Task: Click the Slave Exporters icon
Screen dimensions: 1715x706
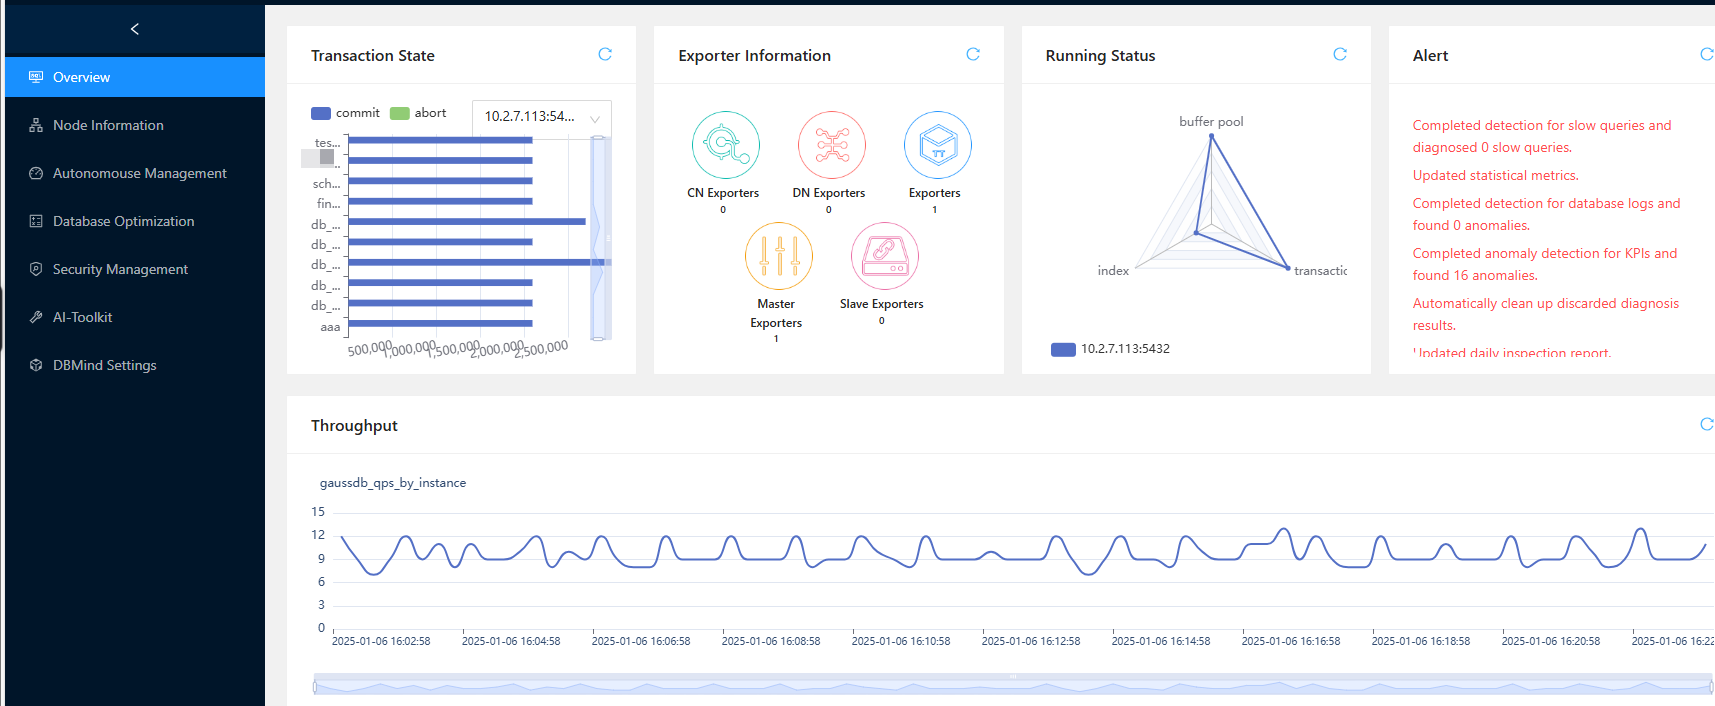Action: pos(884,256)
